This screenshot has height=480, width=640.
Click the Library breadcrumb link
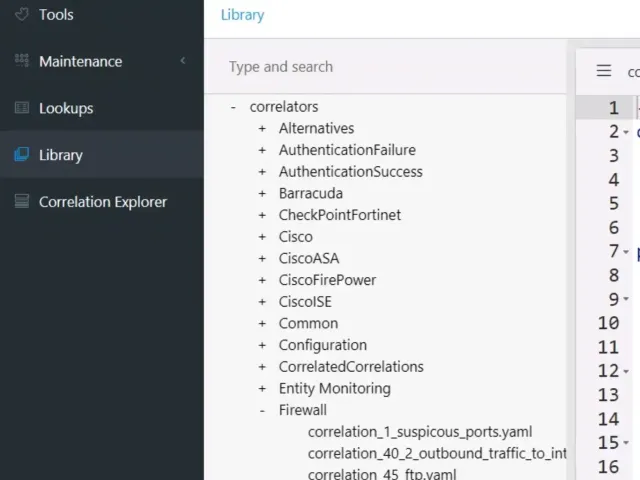click(242, 15)
